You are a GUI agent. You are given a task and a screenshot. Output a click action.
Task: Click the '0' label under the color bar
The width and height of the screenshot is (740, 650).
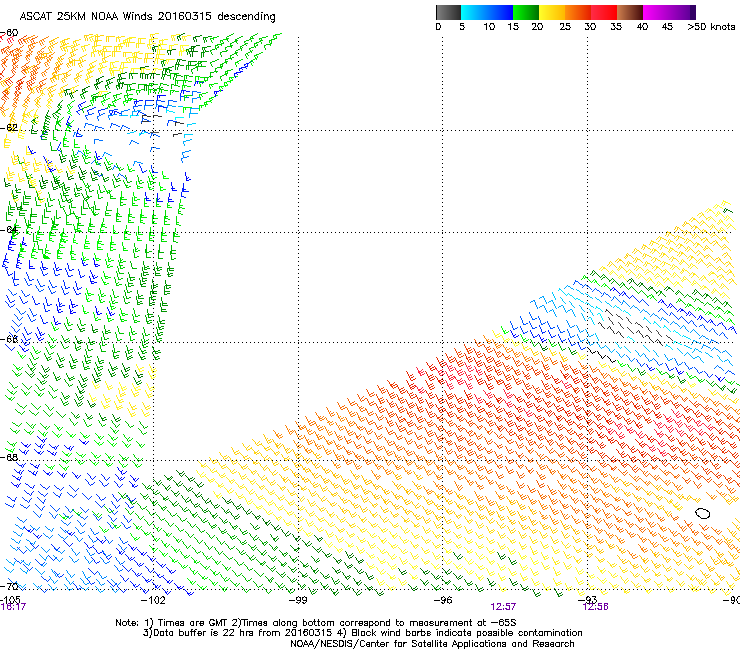[438, 27]
